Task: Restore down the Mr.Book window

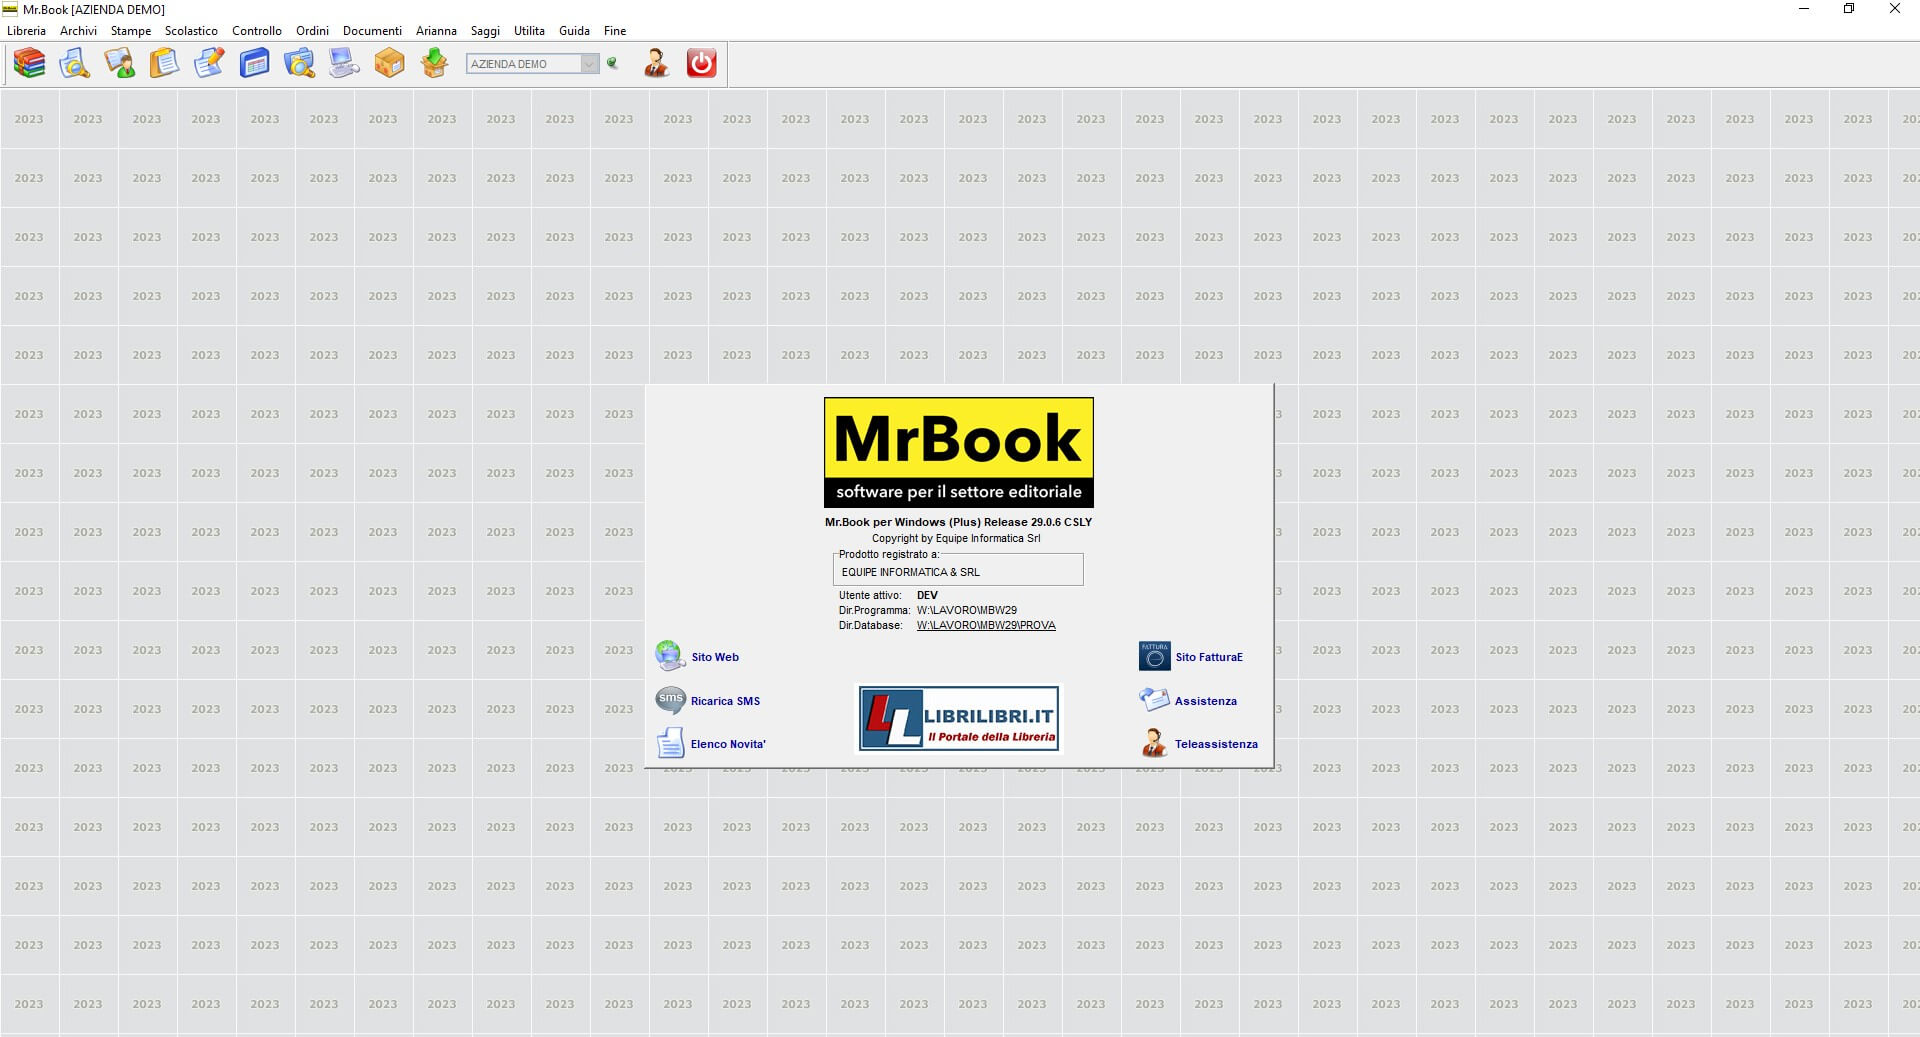Action: click(1849, 9)
